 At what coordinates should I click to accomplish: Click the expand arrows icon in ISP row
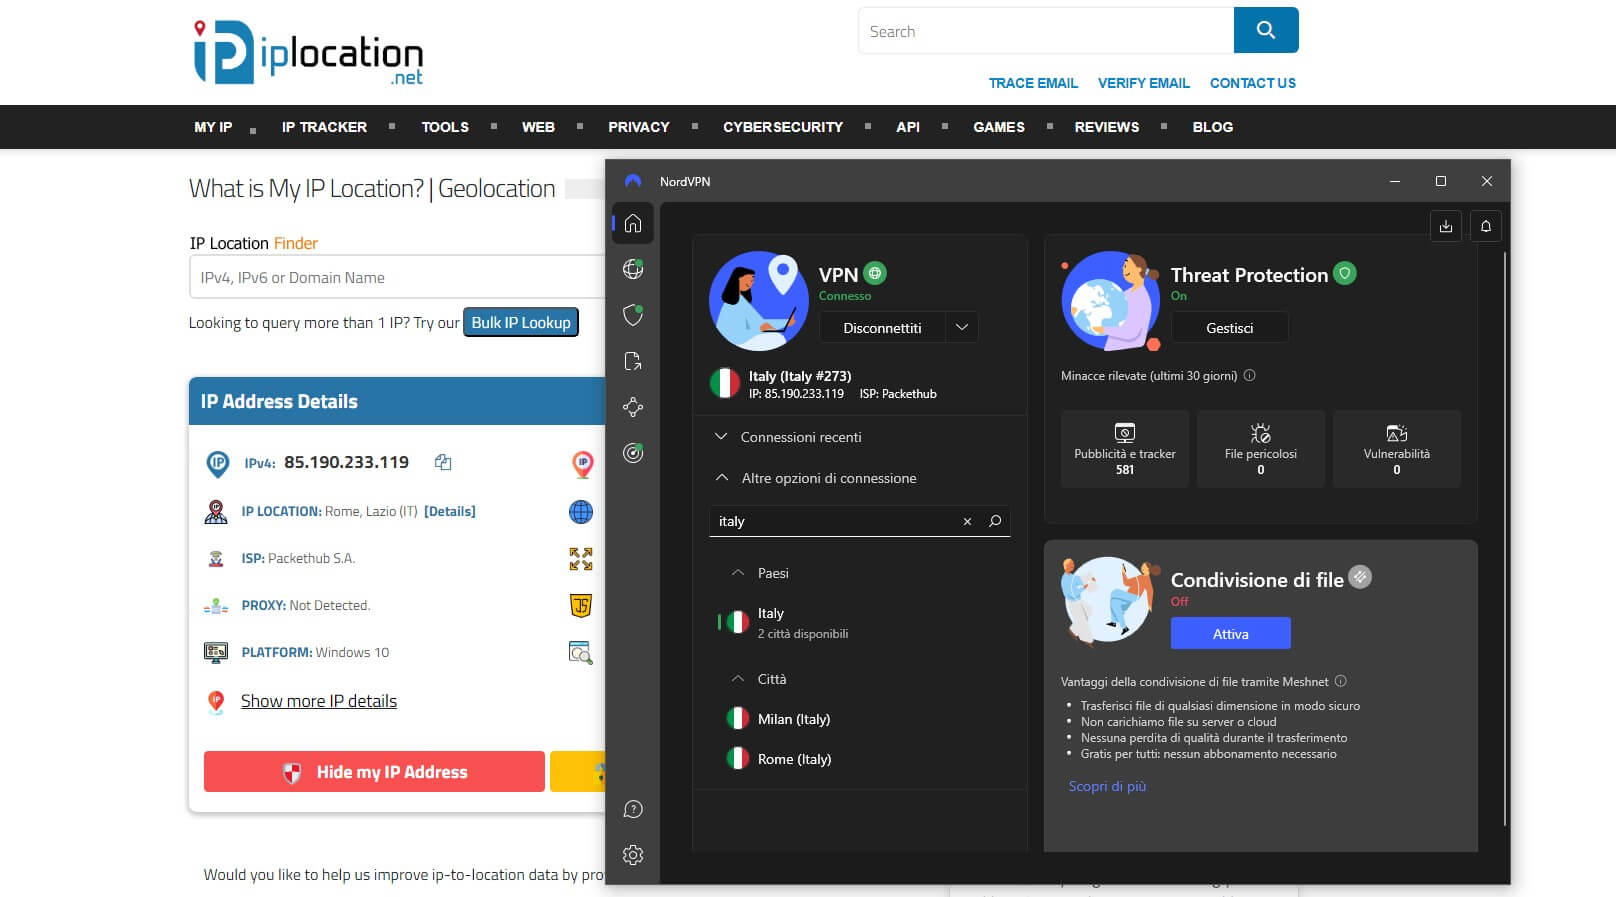click(581, 558)
